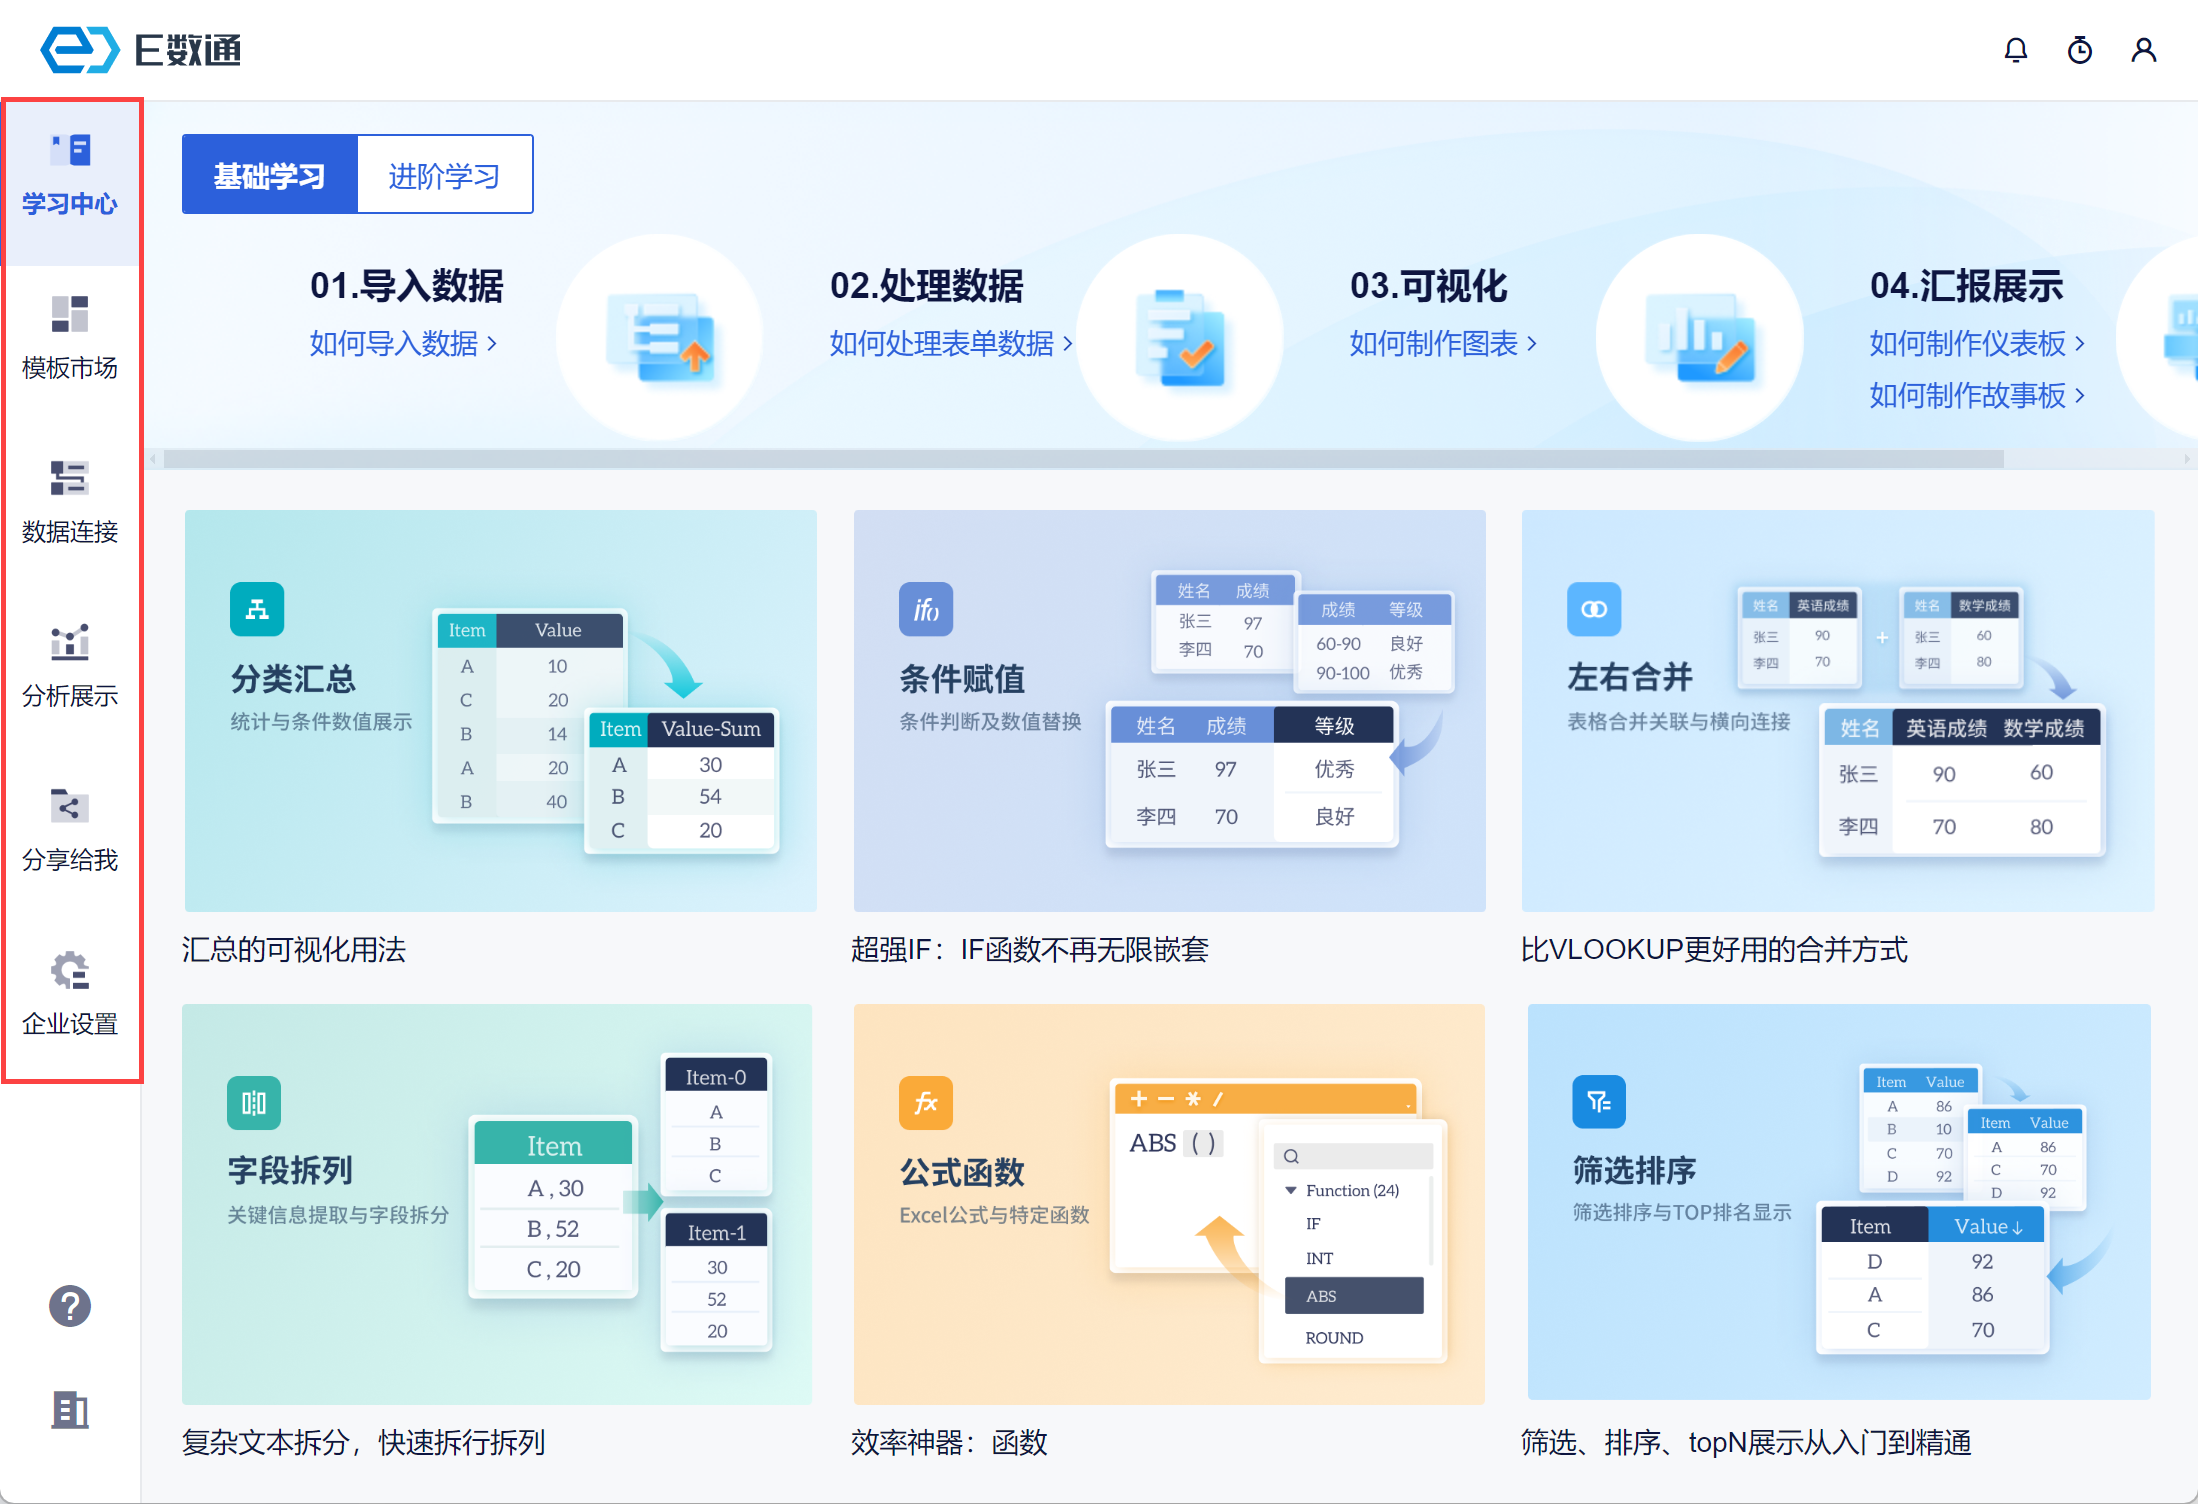
Task: Click the help question mark icon
Action: 70,1306
